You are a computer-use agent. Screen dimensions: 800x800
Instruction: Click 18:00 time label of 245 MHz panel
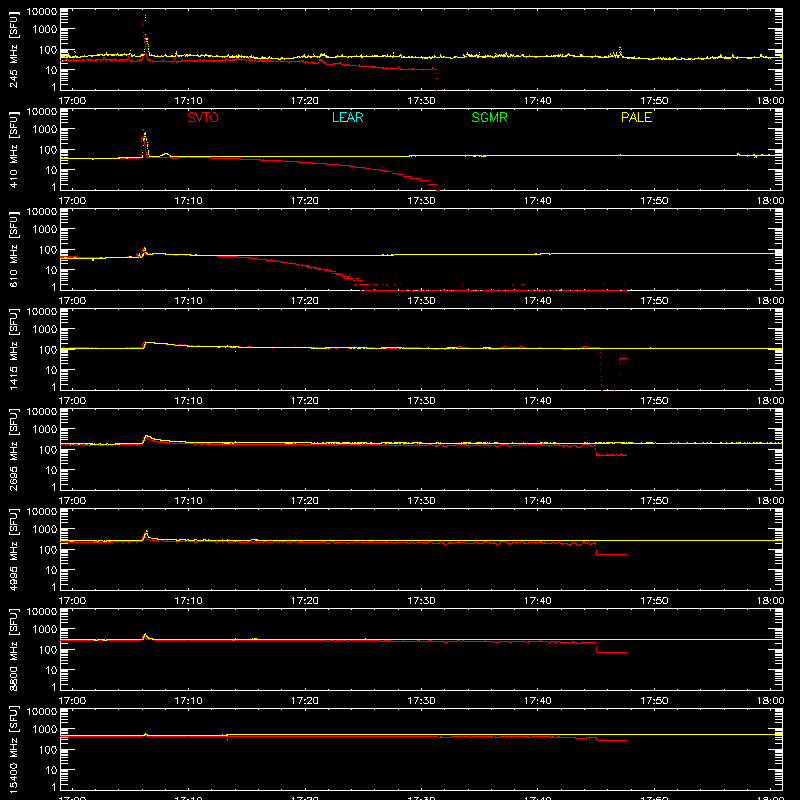click(770, 101)
